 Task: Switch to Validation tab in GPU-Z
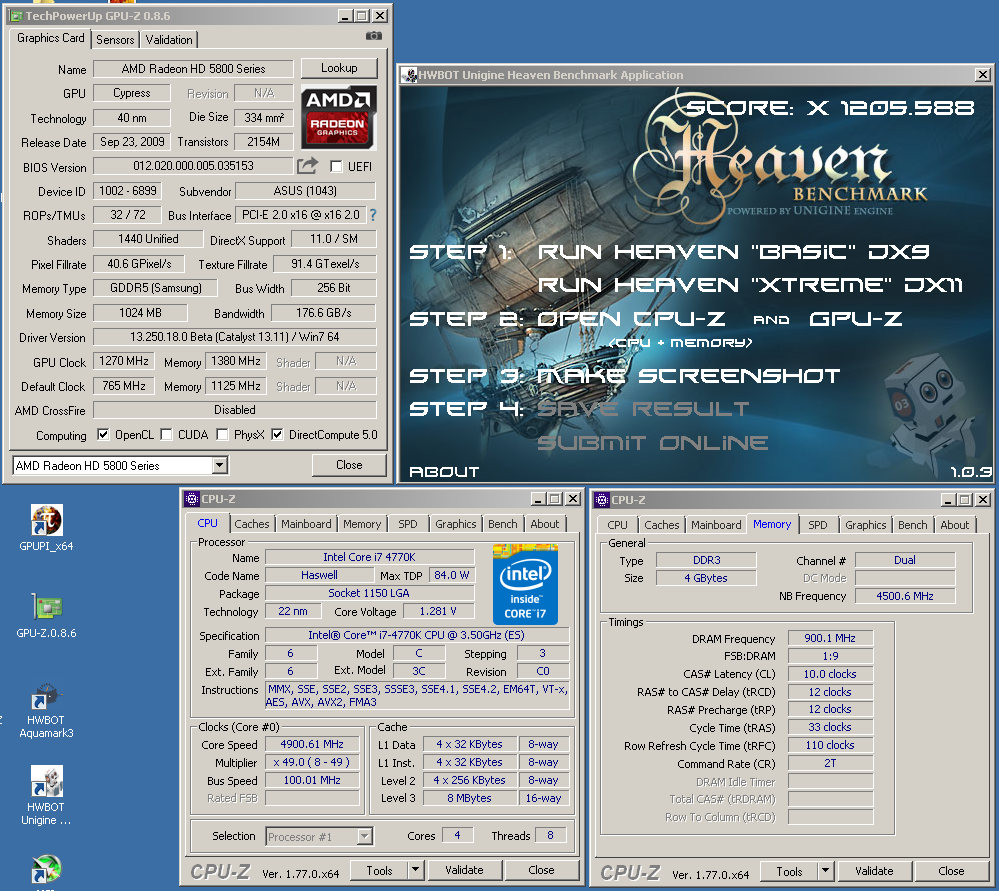(169, 40)
